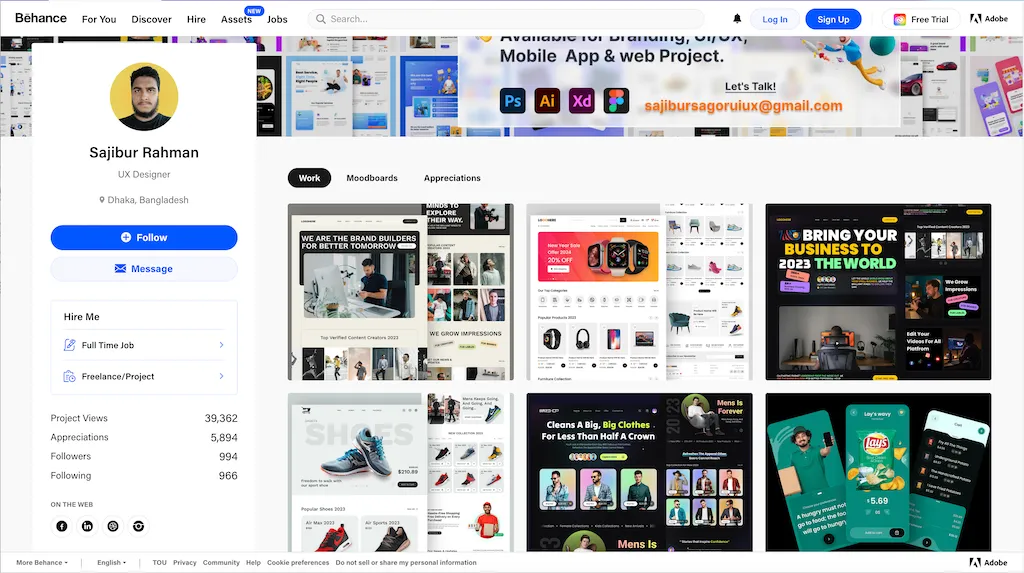Open the Shoes website project thumbnail

[x=401, y=472]
